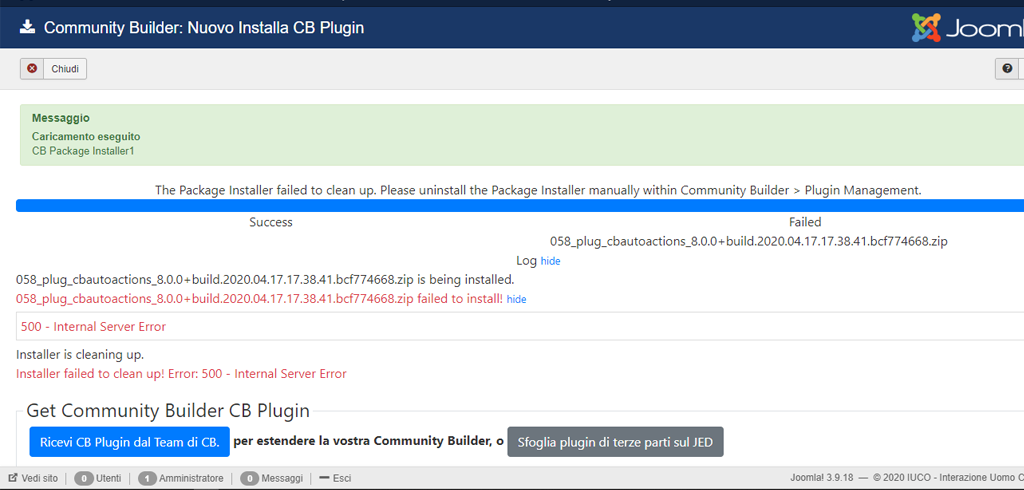Click the Amministratore count badge
The width and height of the screenshot is (1024, 490).
pos(147,478)
